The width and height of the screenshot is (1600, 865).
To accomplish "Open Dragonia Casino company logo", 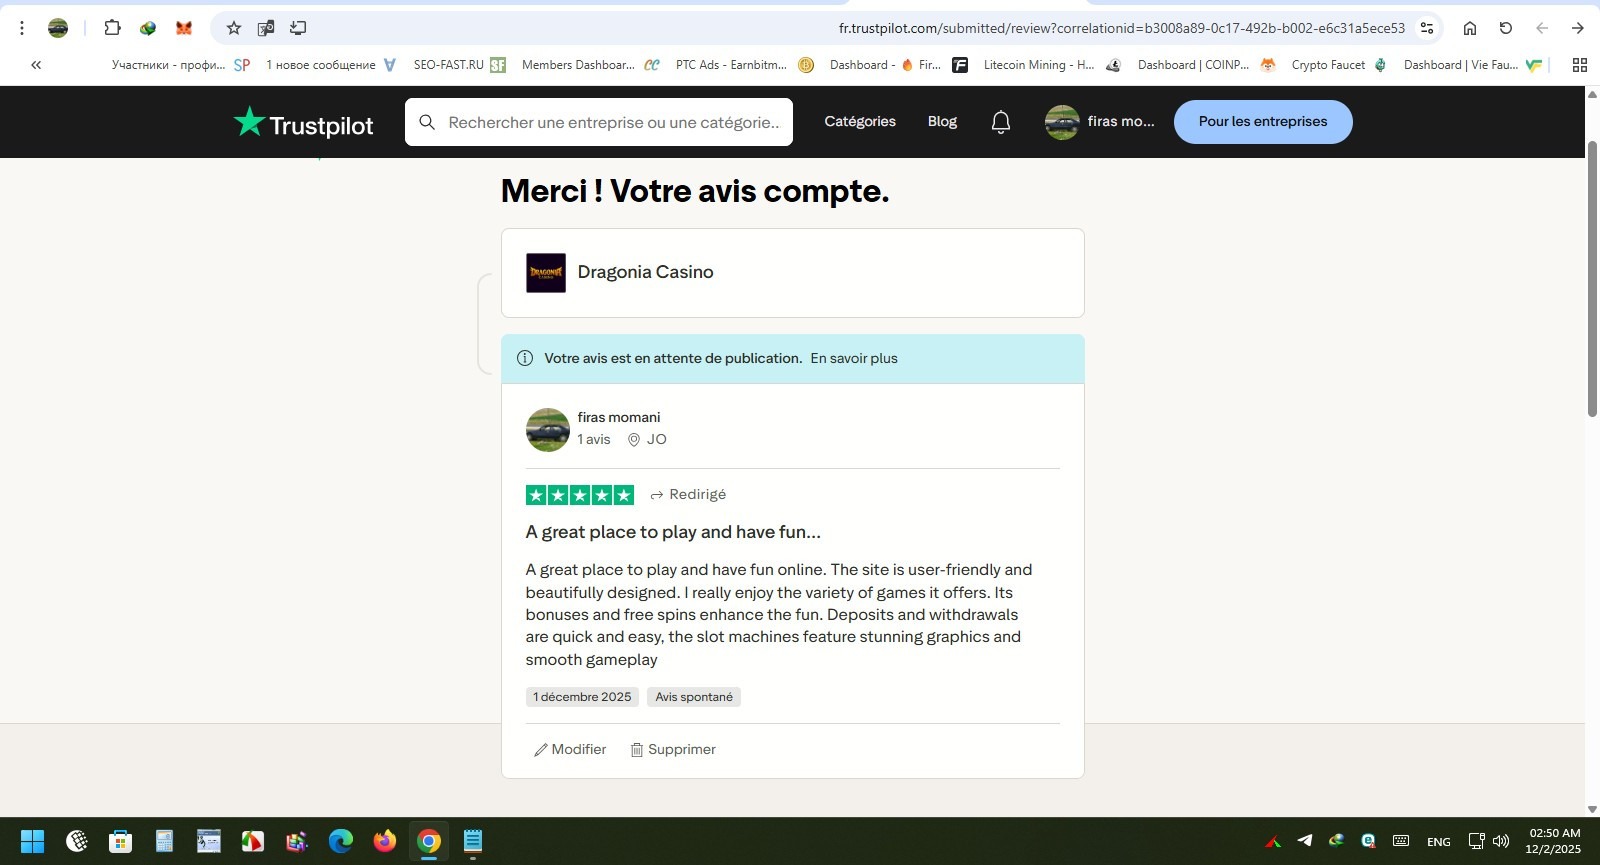I will (546, 273).
